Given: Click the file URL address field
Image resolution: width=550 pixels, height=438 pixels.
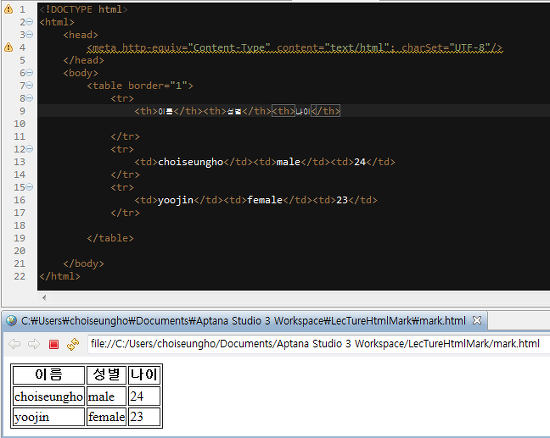Looking at the screenshot, I should pyautogui.click(x=318, y=344).
